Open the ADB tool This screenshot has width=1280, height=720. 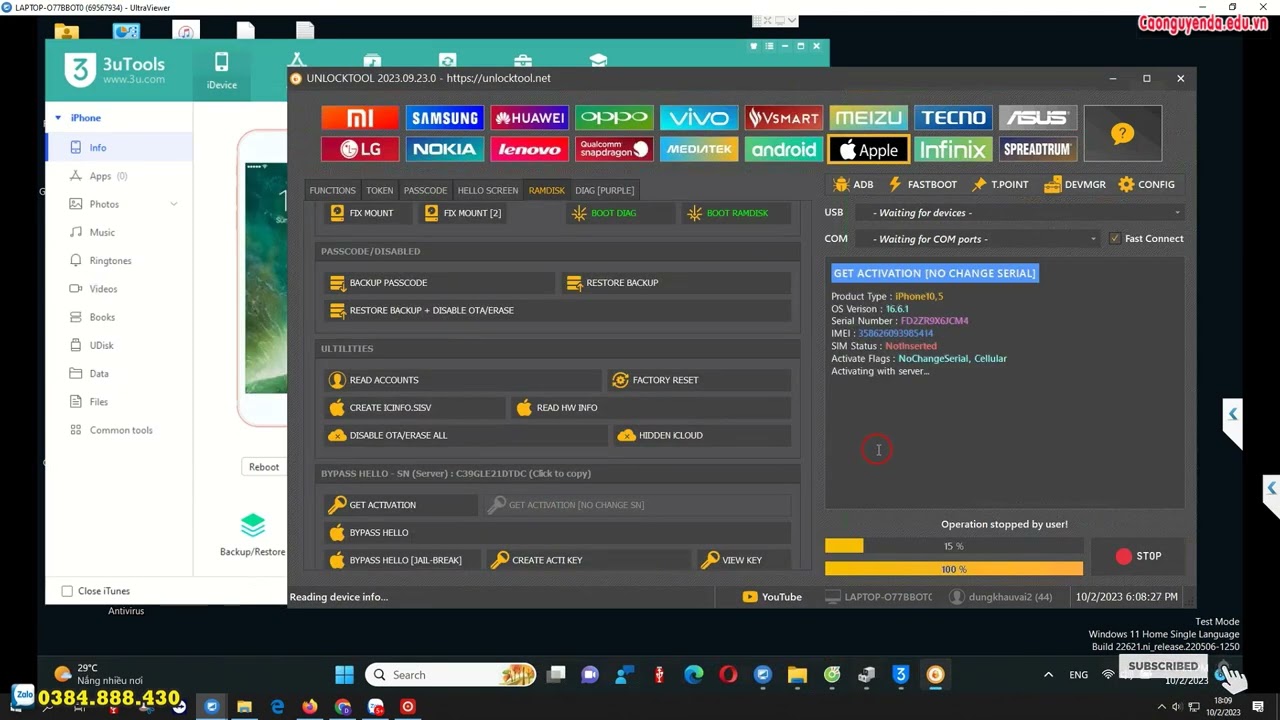853,184
